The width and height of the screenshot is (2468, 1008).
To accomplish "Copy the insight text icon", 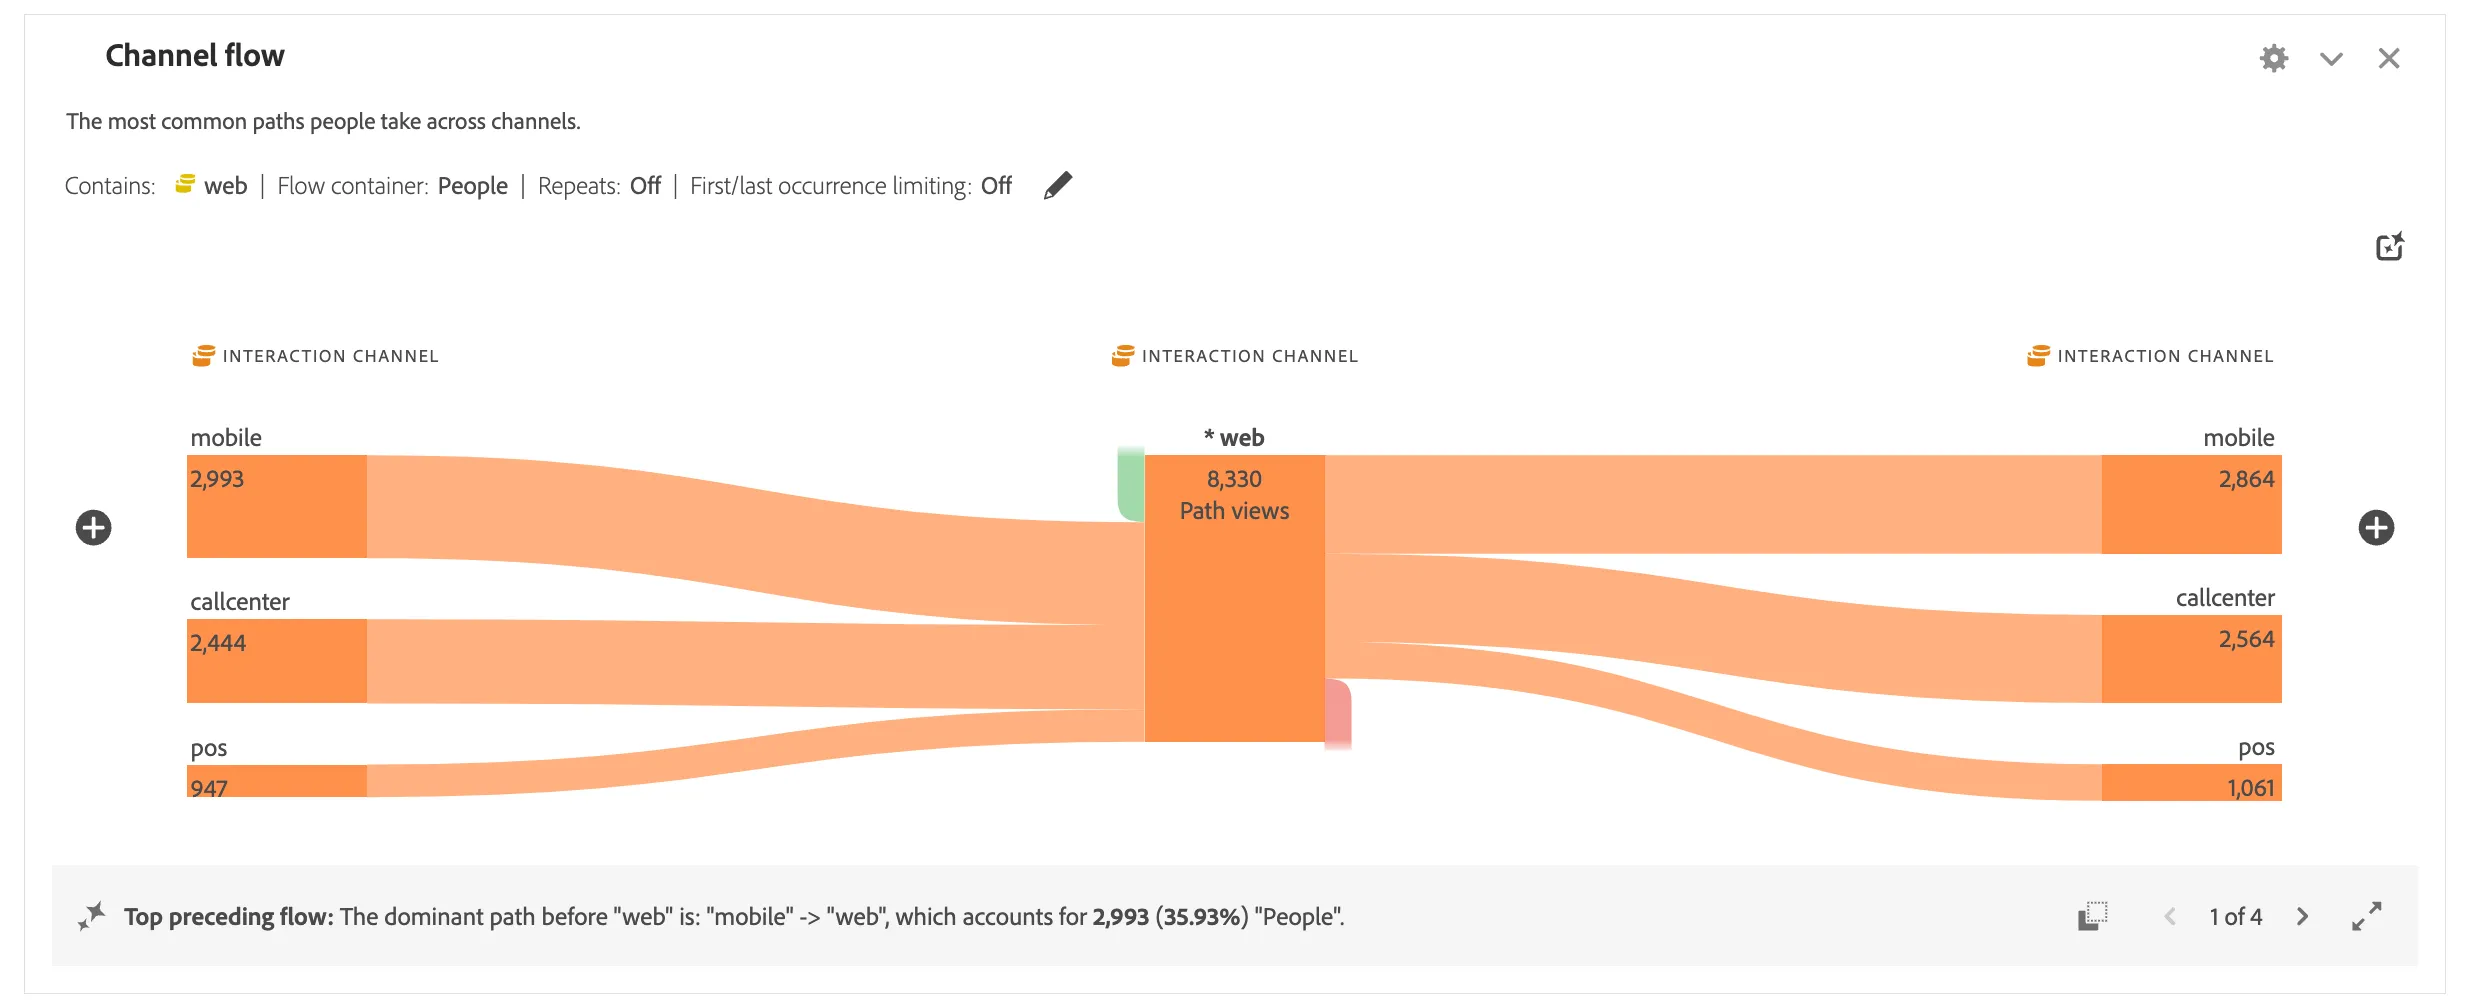I will [x=2093, y=917].
